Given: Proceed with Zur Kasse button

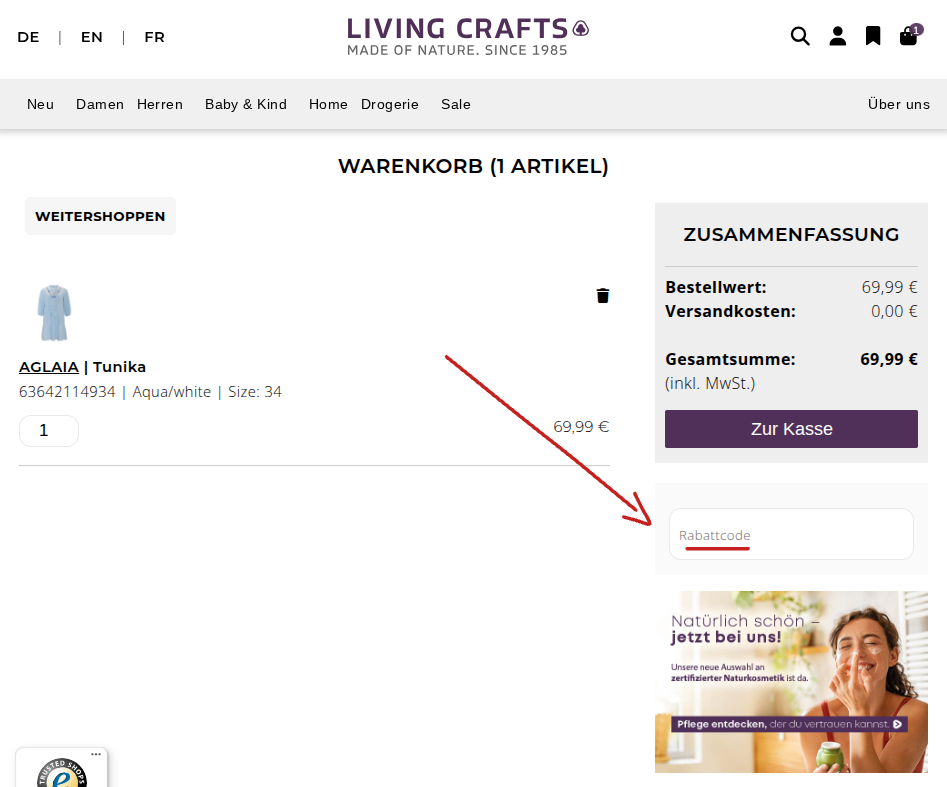Looking at the screenshot, I should (791, 429).
